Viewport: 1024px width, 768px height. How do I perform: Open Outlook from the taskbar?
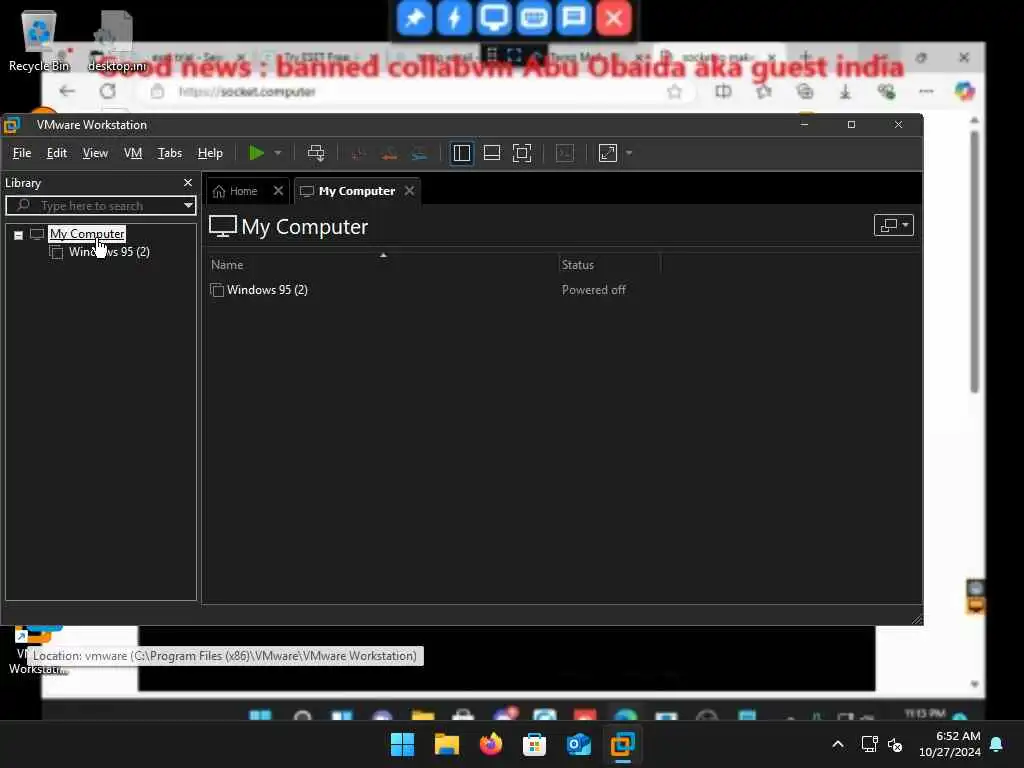[579, 744]
